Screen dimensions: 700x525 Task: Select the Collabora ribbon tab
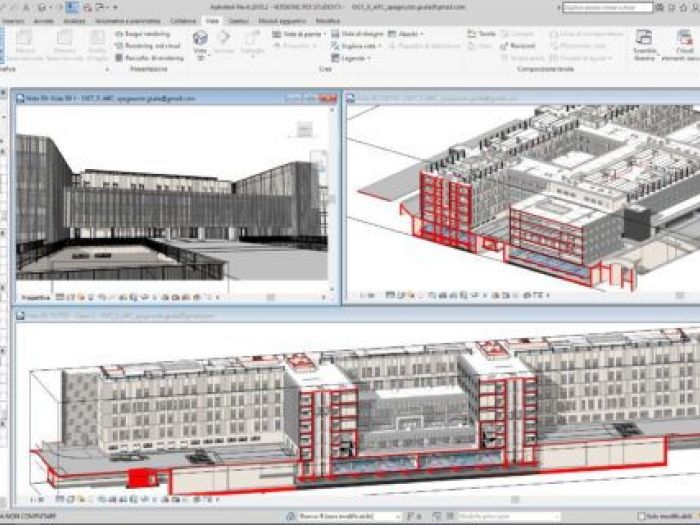point(183,19)
